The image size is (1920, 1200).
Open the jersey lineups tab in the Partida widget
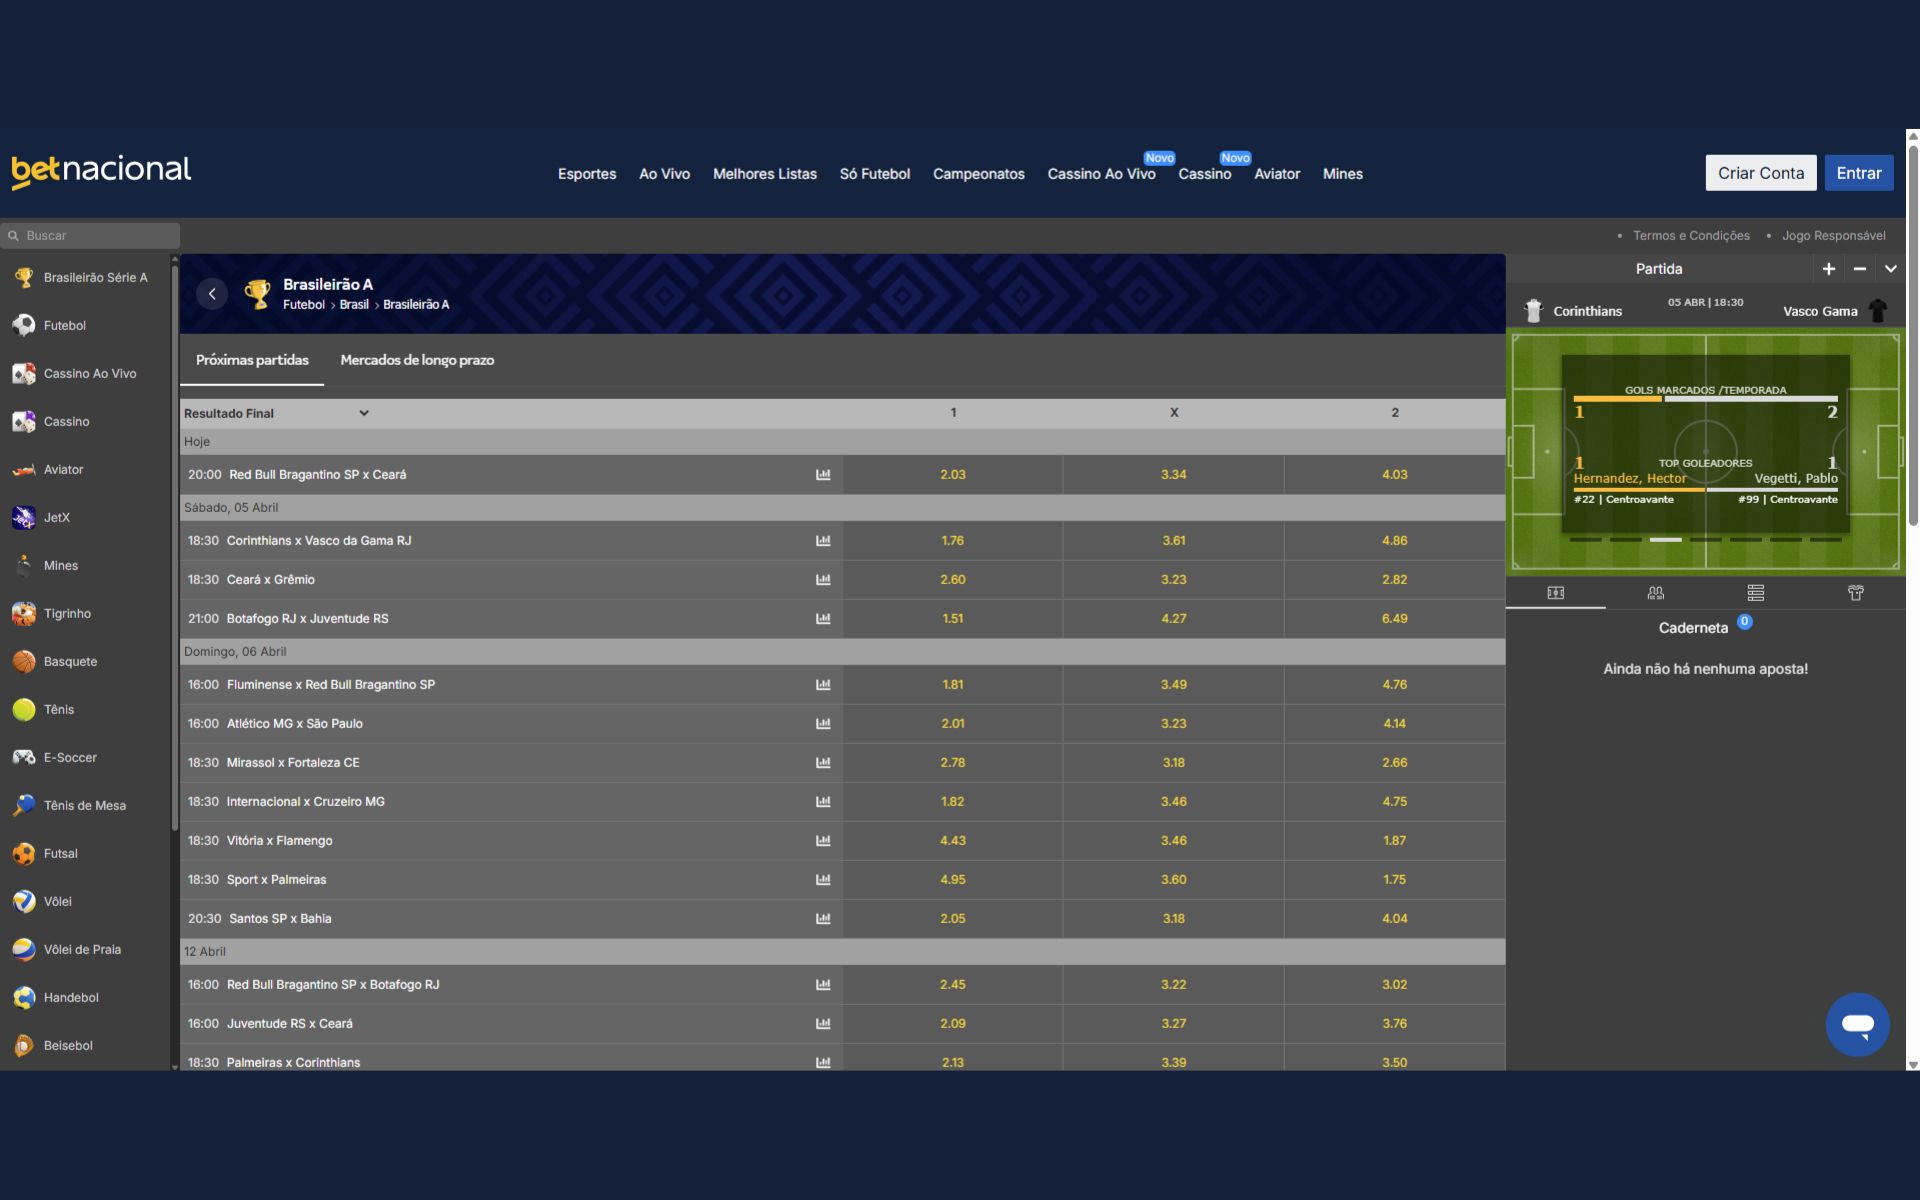1855,593
